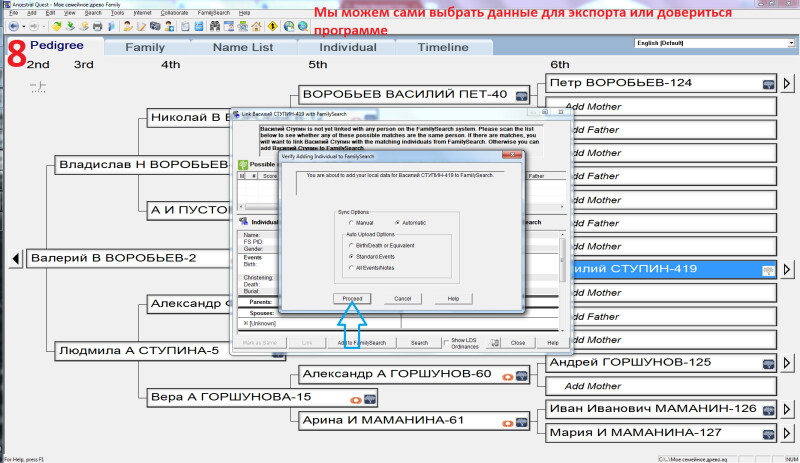Image resolution: width=800 pixels, height=463 pixels.
Task: Click the Proceed button
Action: 352,299
